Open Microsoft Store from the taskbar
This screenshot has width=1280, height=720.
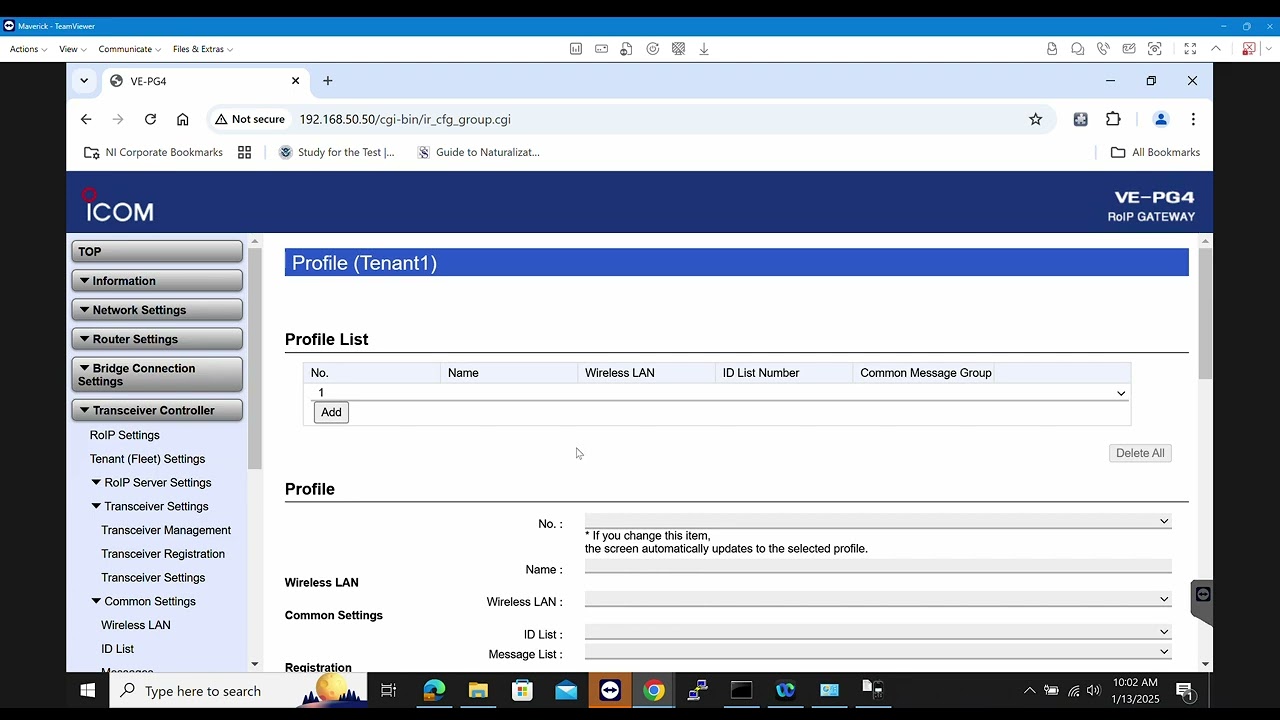pos(522,690)
